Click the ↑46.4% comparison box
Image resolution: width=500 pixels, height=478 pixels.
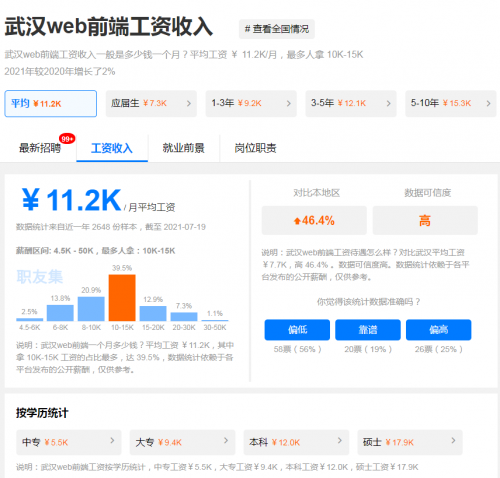[314, 220]
